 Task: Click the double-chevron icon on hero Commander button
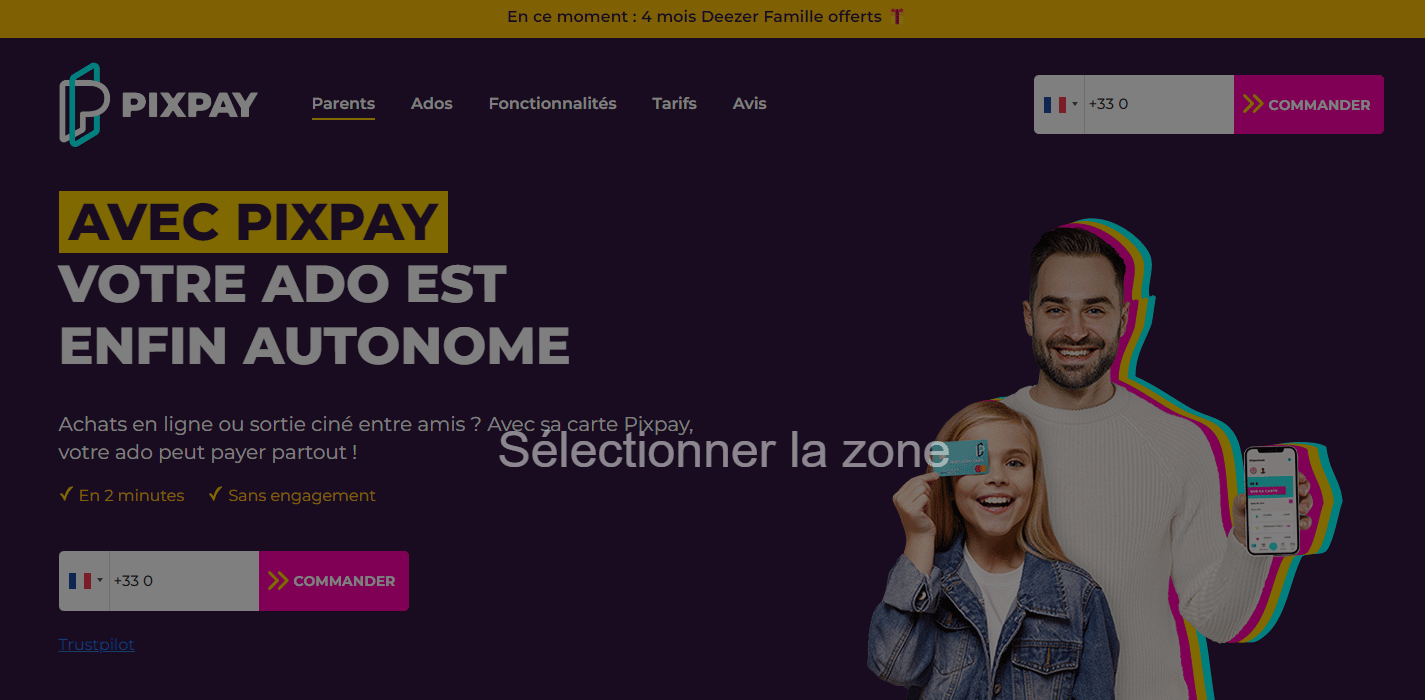pos(278,581)
